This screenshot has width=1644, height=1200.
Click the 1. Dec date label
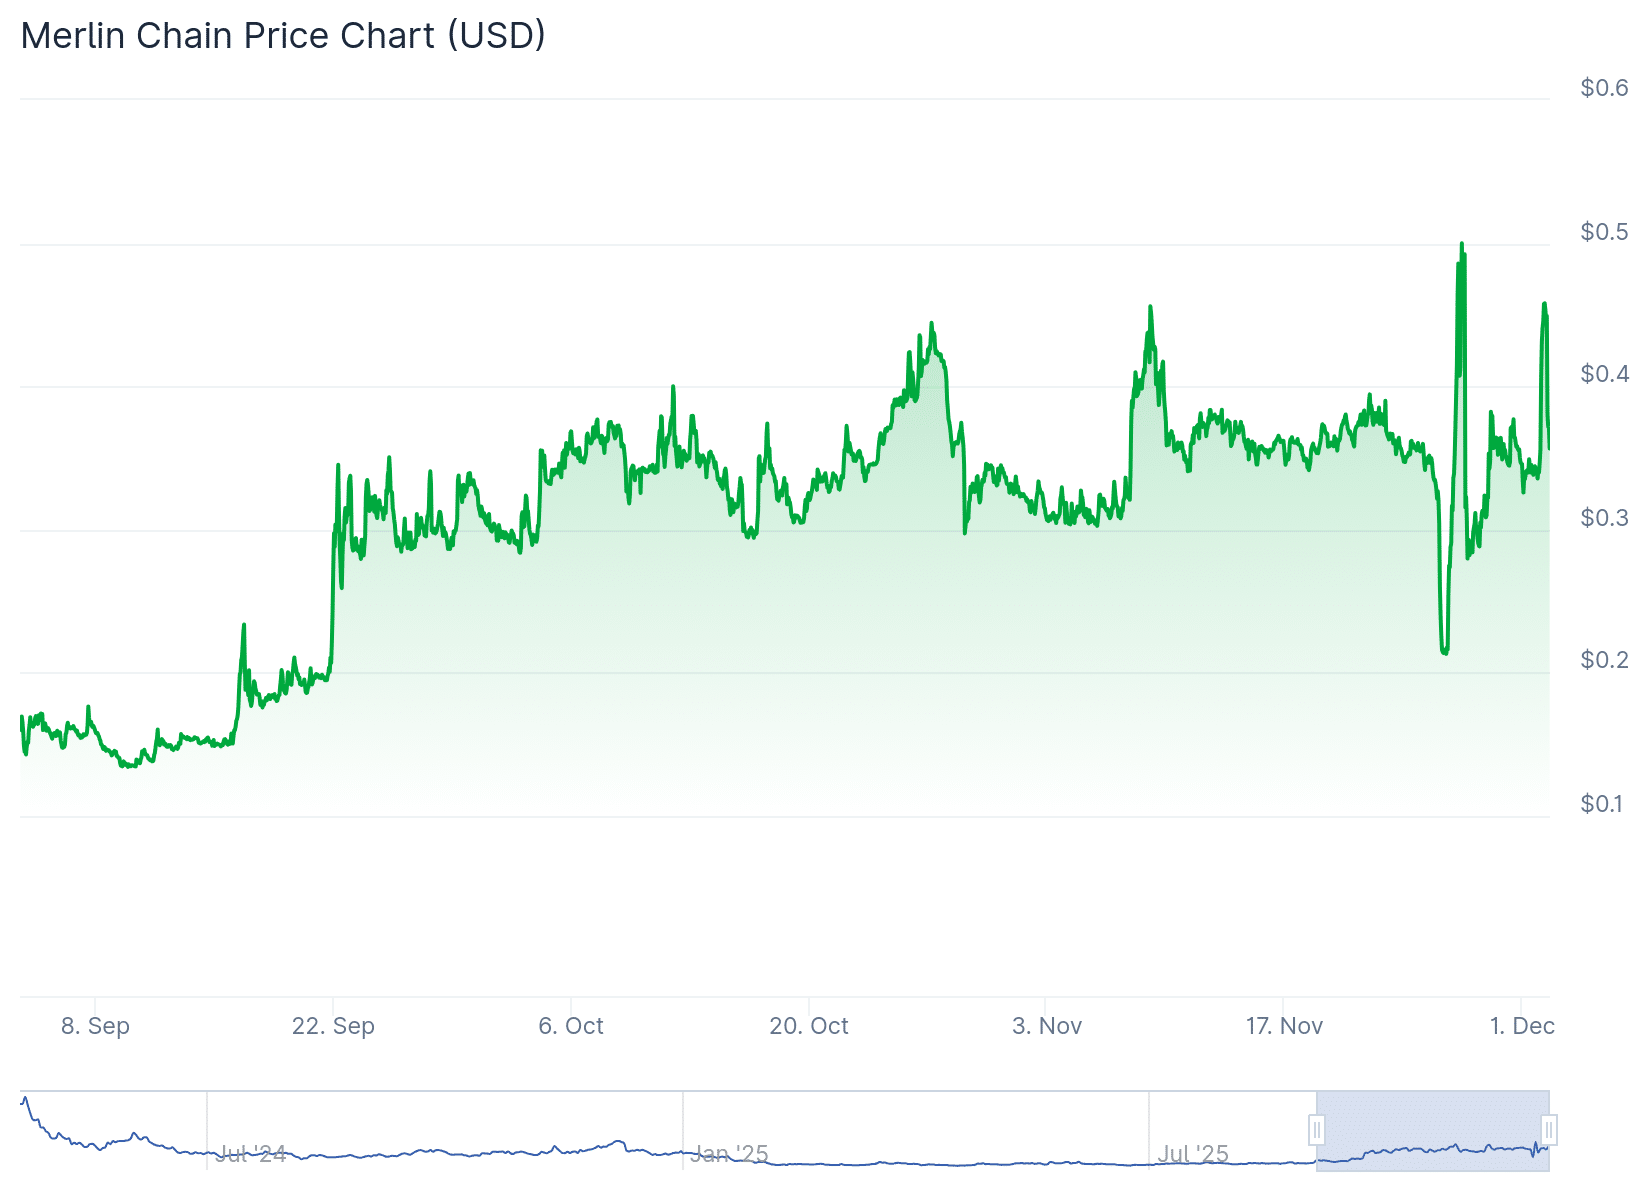pos(1521,1026)
